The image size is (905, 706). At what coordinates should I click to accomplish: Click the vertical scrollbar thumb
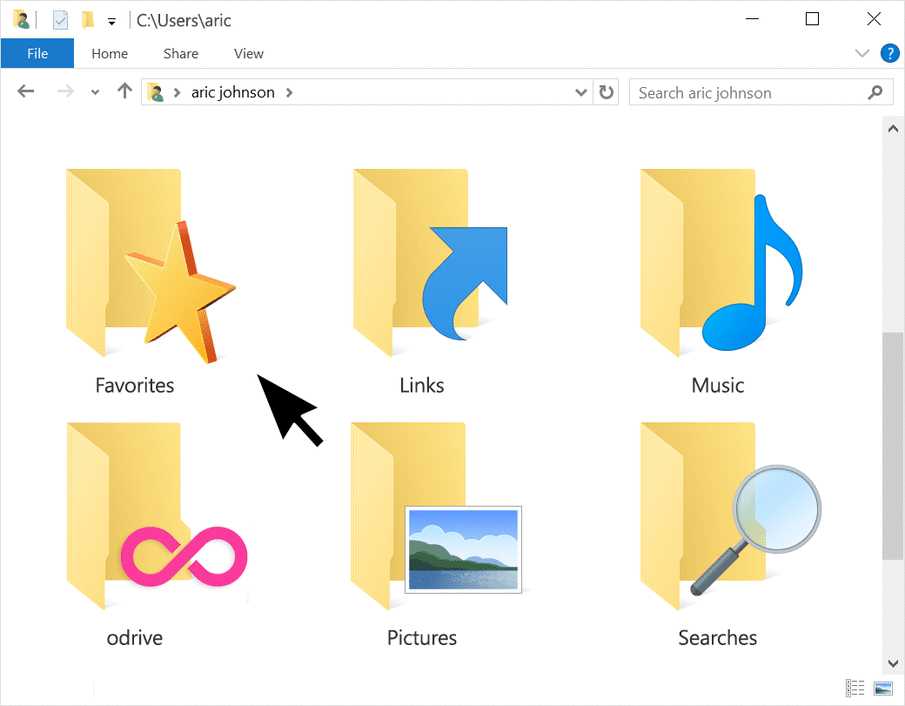[893, 446]
